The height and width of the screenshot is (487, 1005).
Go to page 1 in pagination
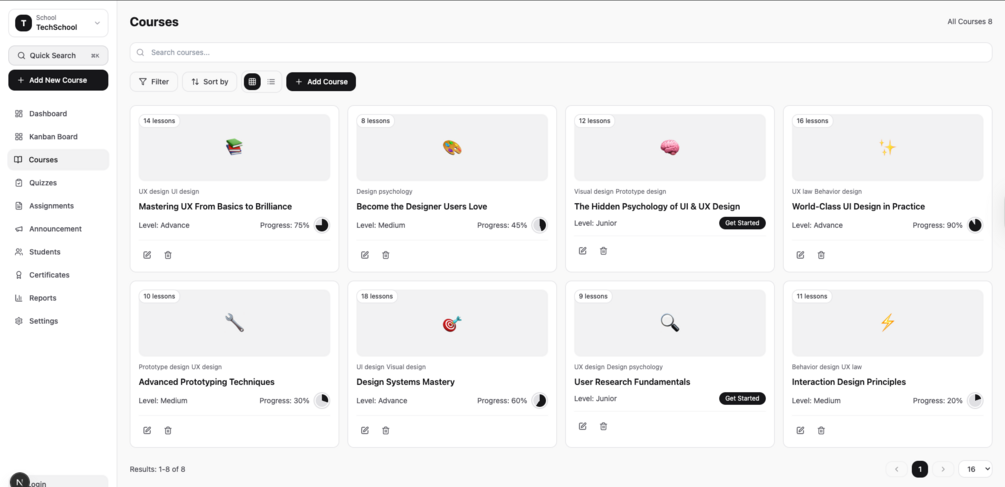pos(920,469)
